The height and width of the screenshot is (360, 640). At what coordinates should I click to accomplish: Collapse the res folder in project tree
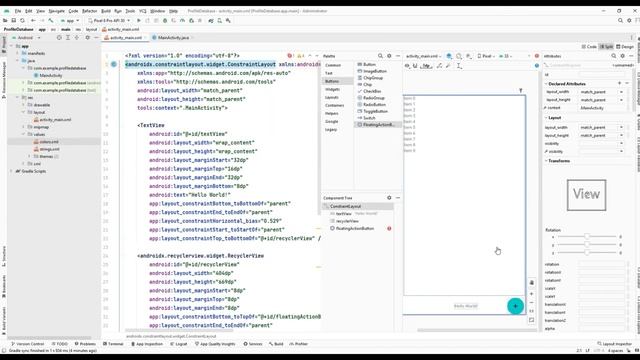pos(18,98)
